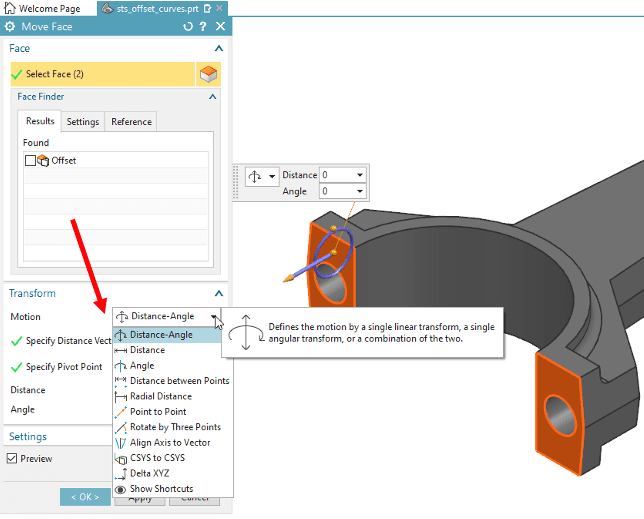This screenshot has height=519, width=644.
Task: Click the Distance double-arrow icon in list
Action: 121,350
